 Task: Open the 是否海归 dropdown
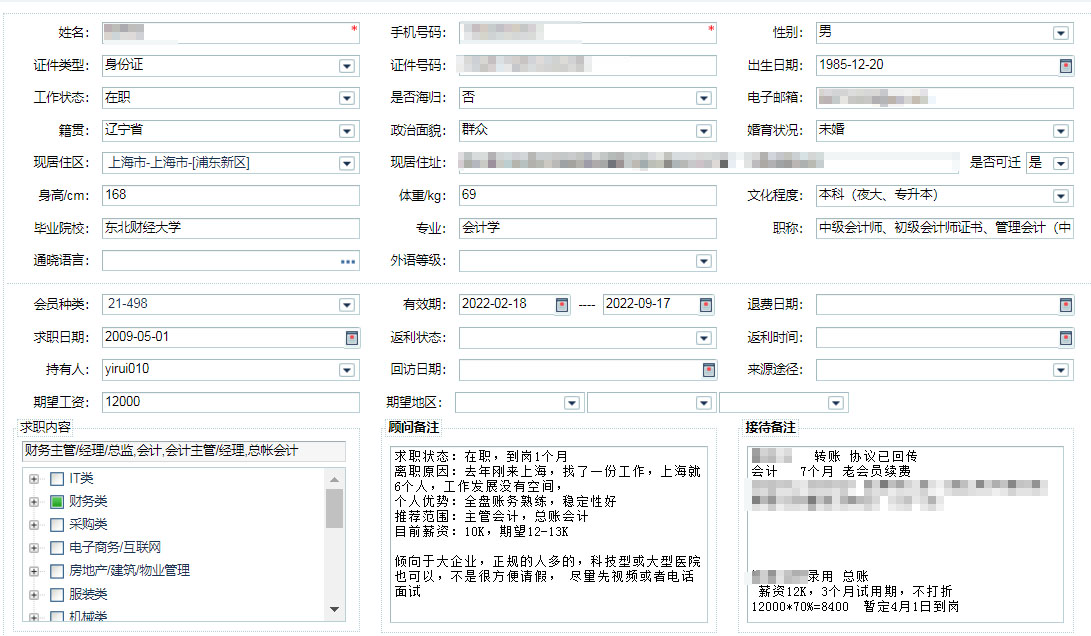pos(703,98)
